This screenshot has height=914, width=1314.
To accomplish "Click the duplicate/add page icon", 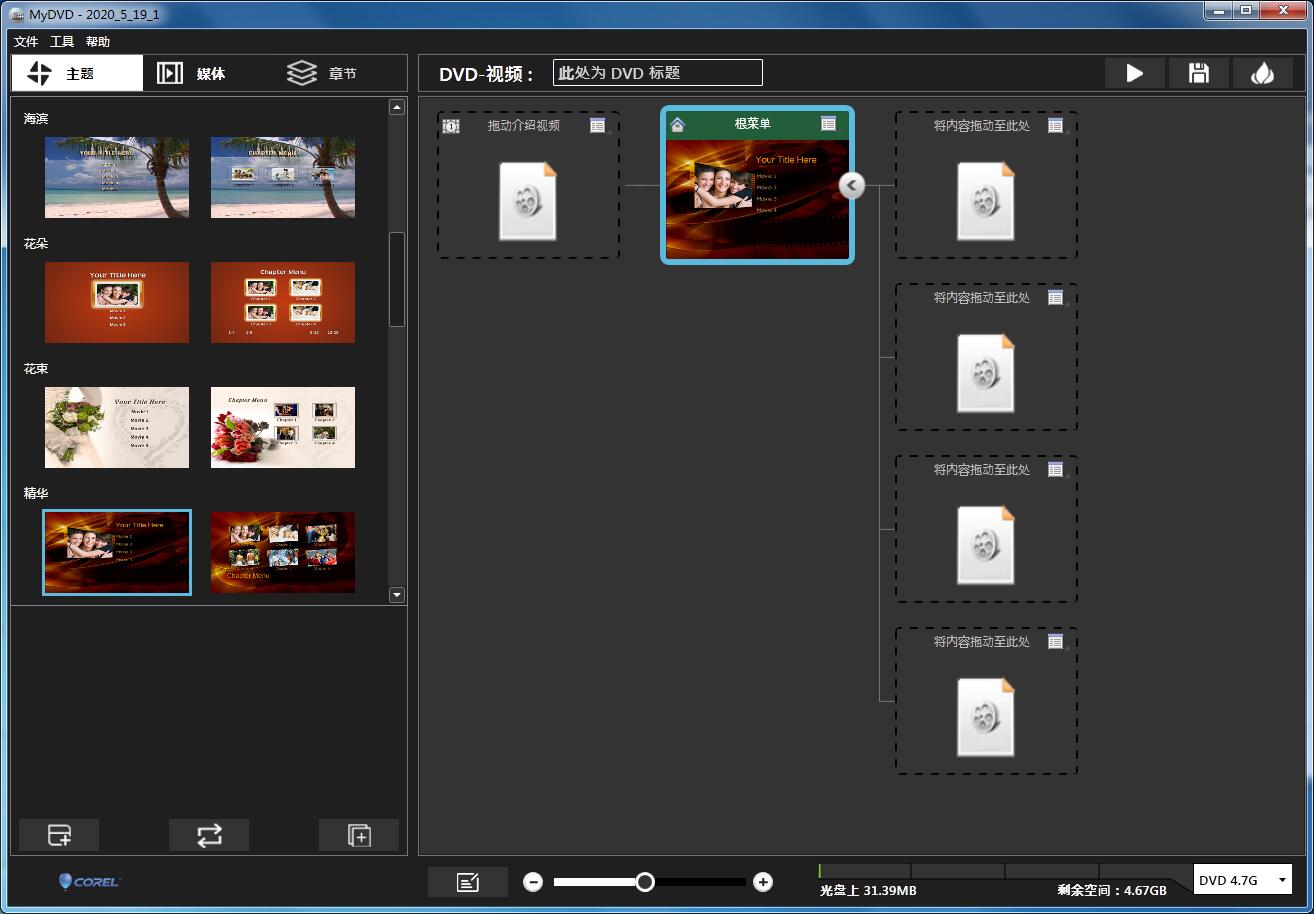I will (359, 835).
